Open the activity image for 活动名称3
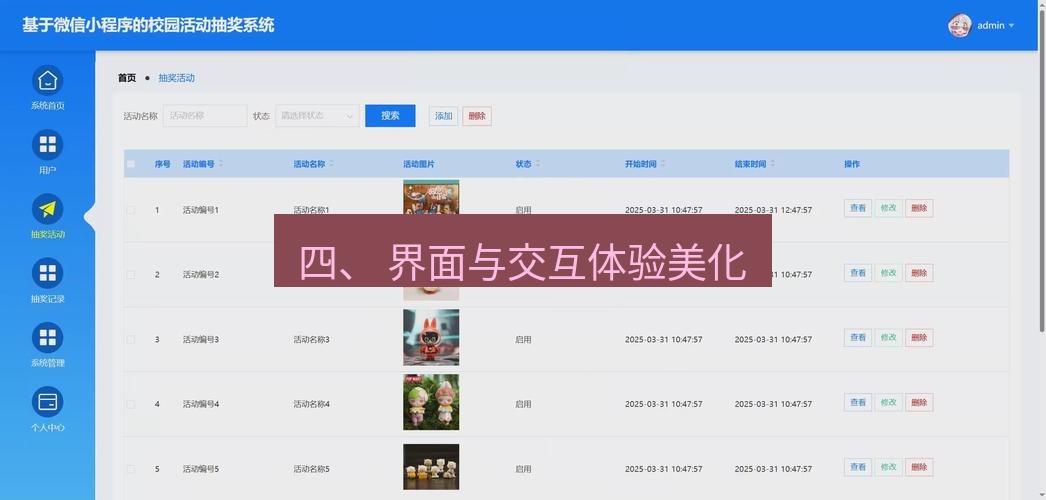Viewport: 1046px width, 500px height. coord(431,337)
